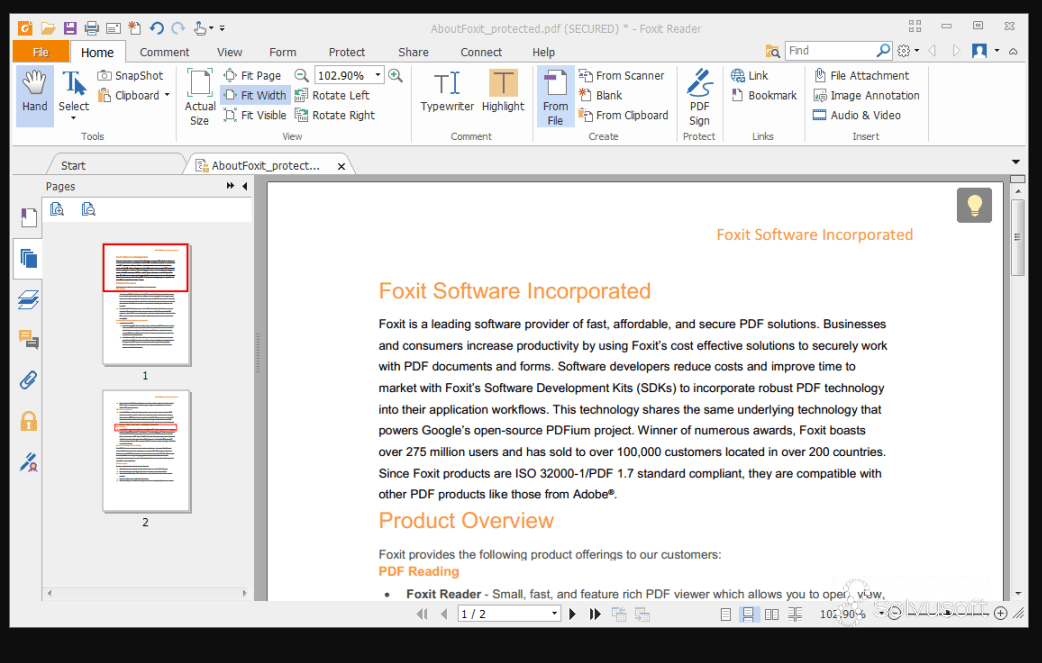Rotate the page left

(332, 96)
